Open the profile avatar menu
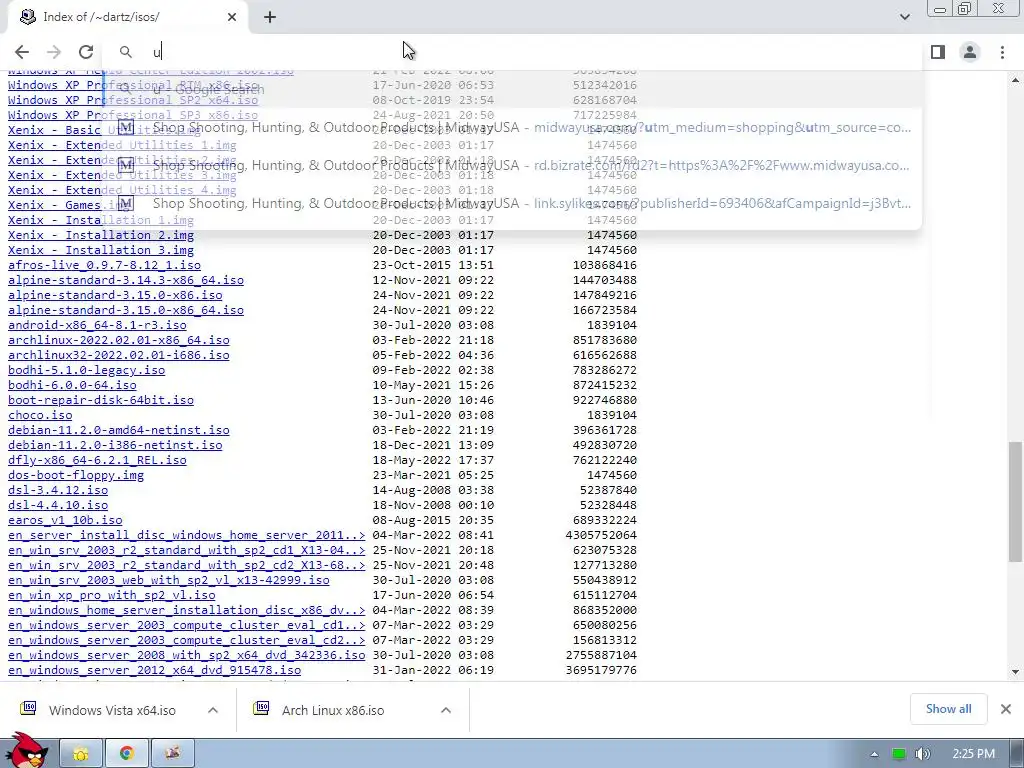 [970, 52]
